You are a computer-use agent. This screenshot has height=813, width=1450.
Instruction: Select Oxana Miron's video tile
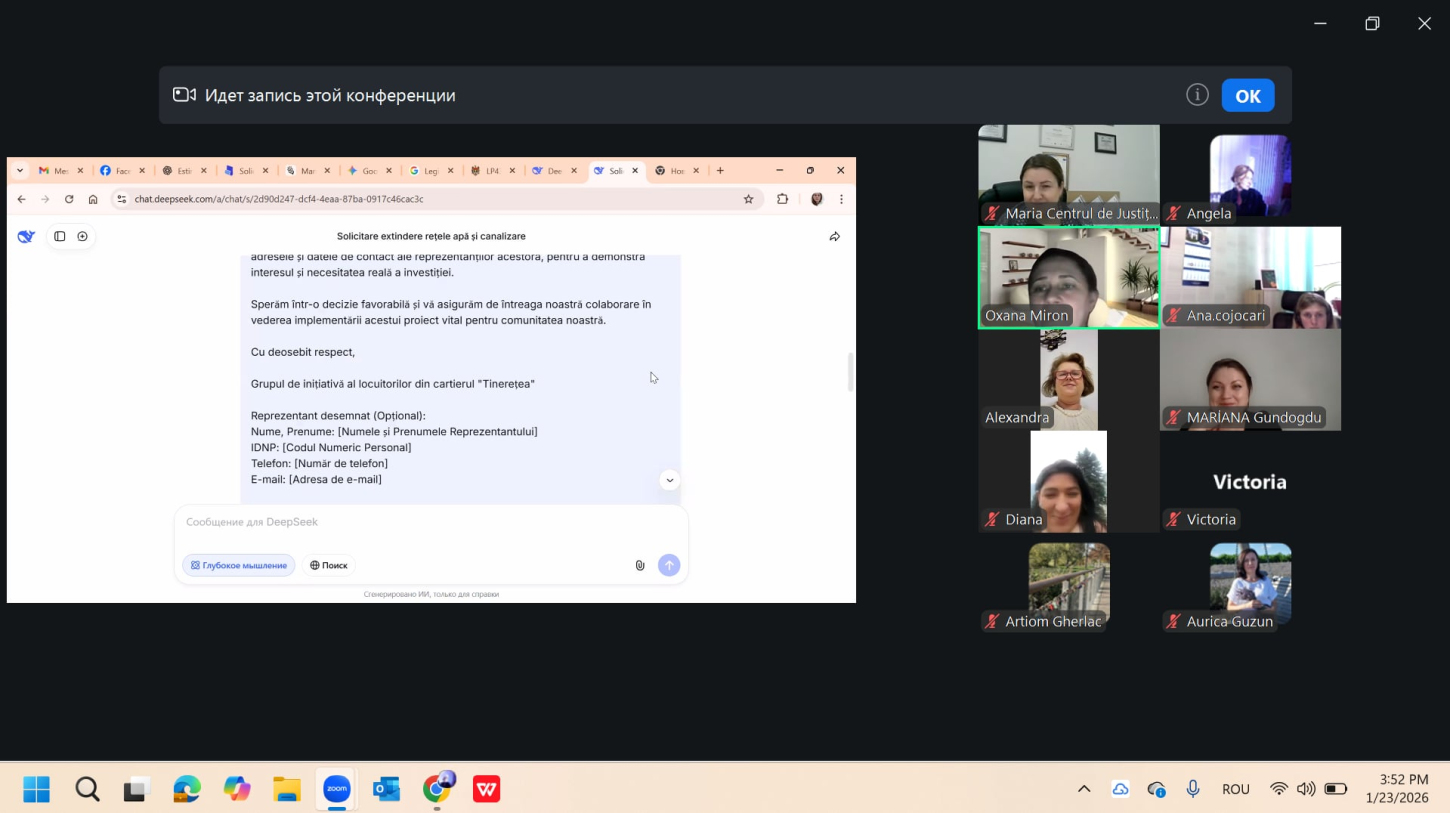[1068, 277]
